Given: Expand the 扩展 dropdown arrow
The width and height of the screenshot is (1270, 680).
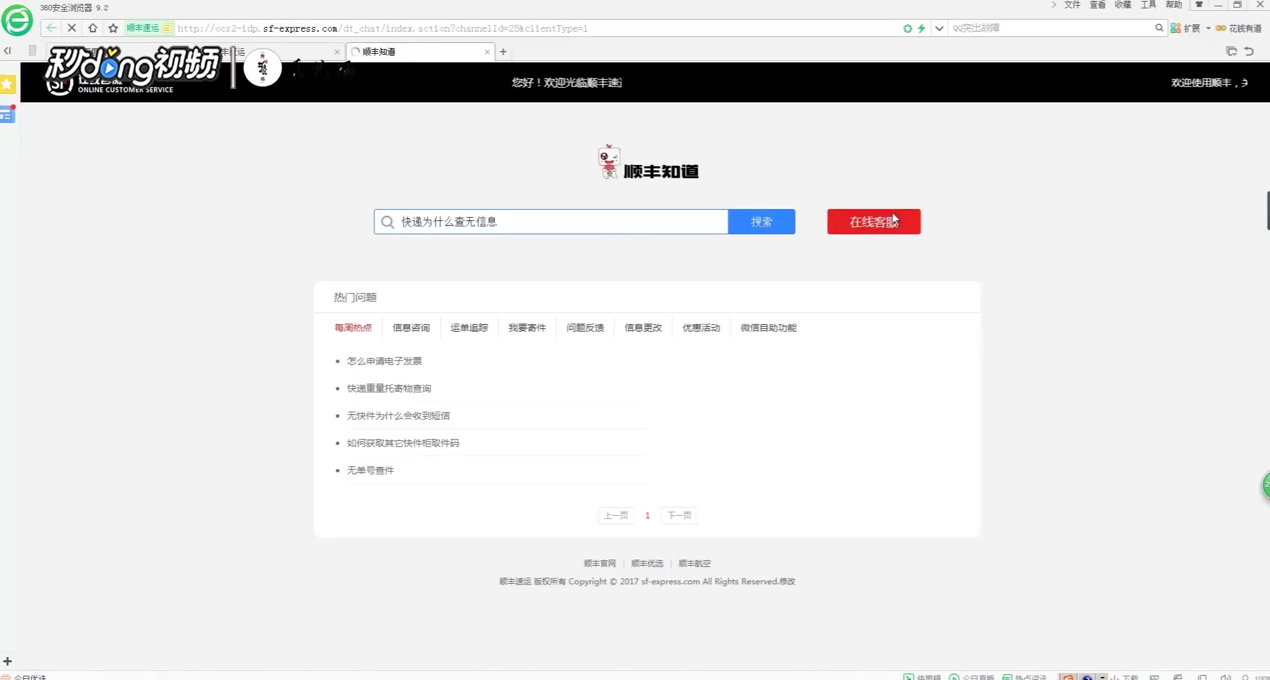Looking at the screenshot, I should coord(1208,28).
